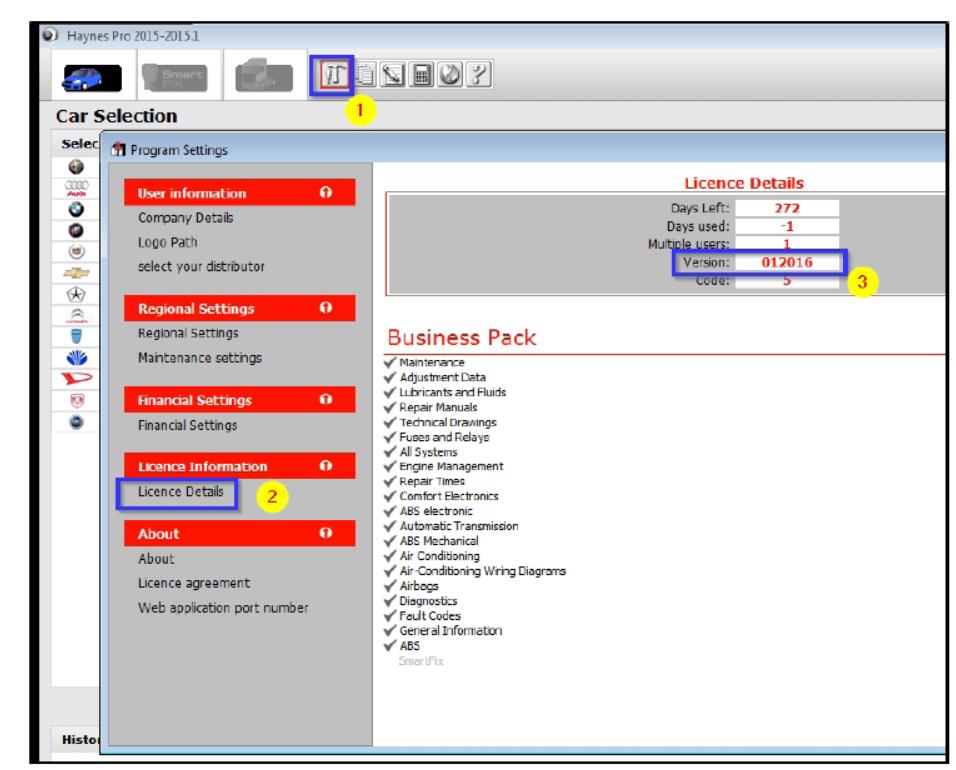Collapse the User information section arrow
The image size is (956, 770).
coord(326,193)
